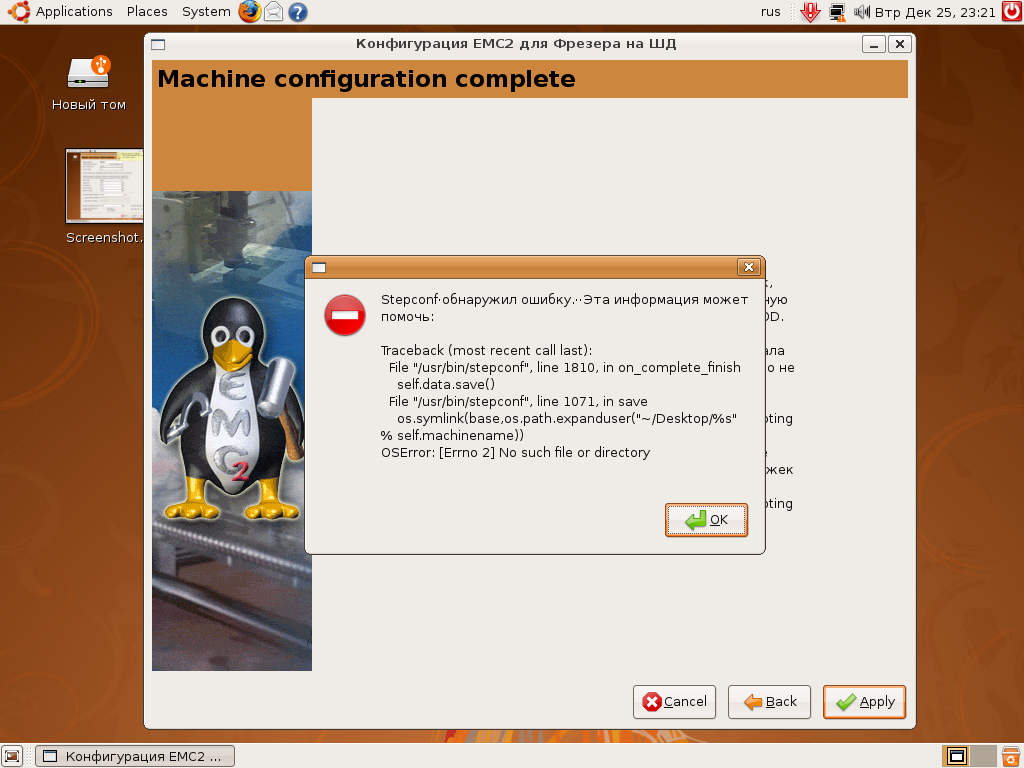
Task: Open the EMC2 window menu icon in title bar
Action: coord(158,44)
